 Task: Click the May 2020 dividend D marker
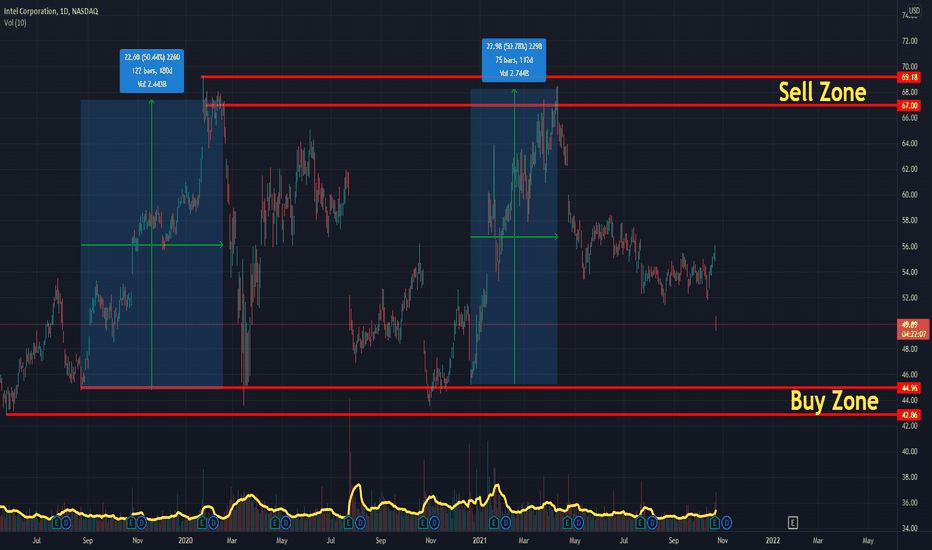click(286, 523)
